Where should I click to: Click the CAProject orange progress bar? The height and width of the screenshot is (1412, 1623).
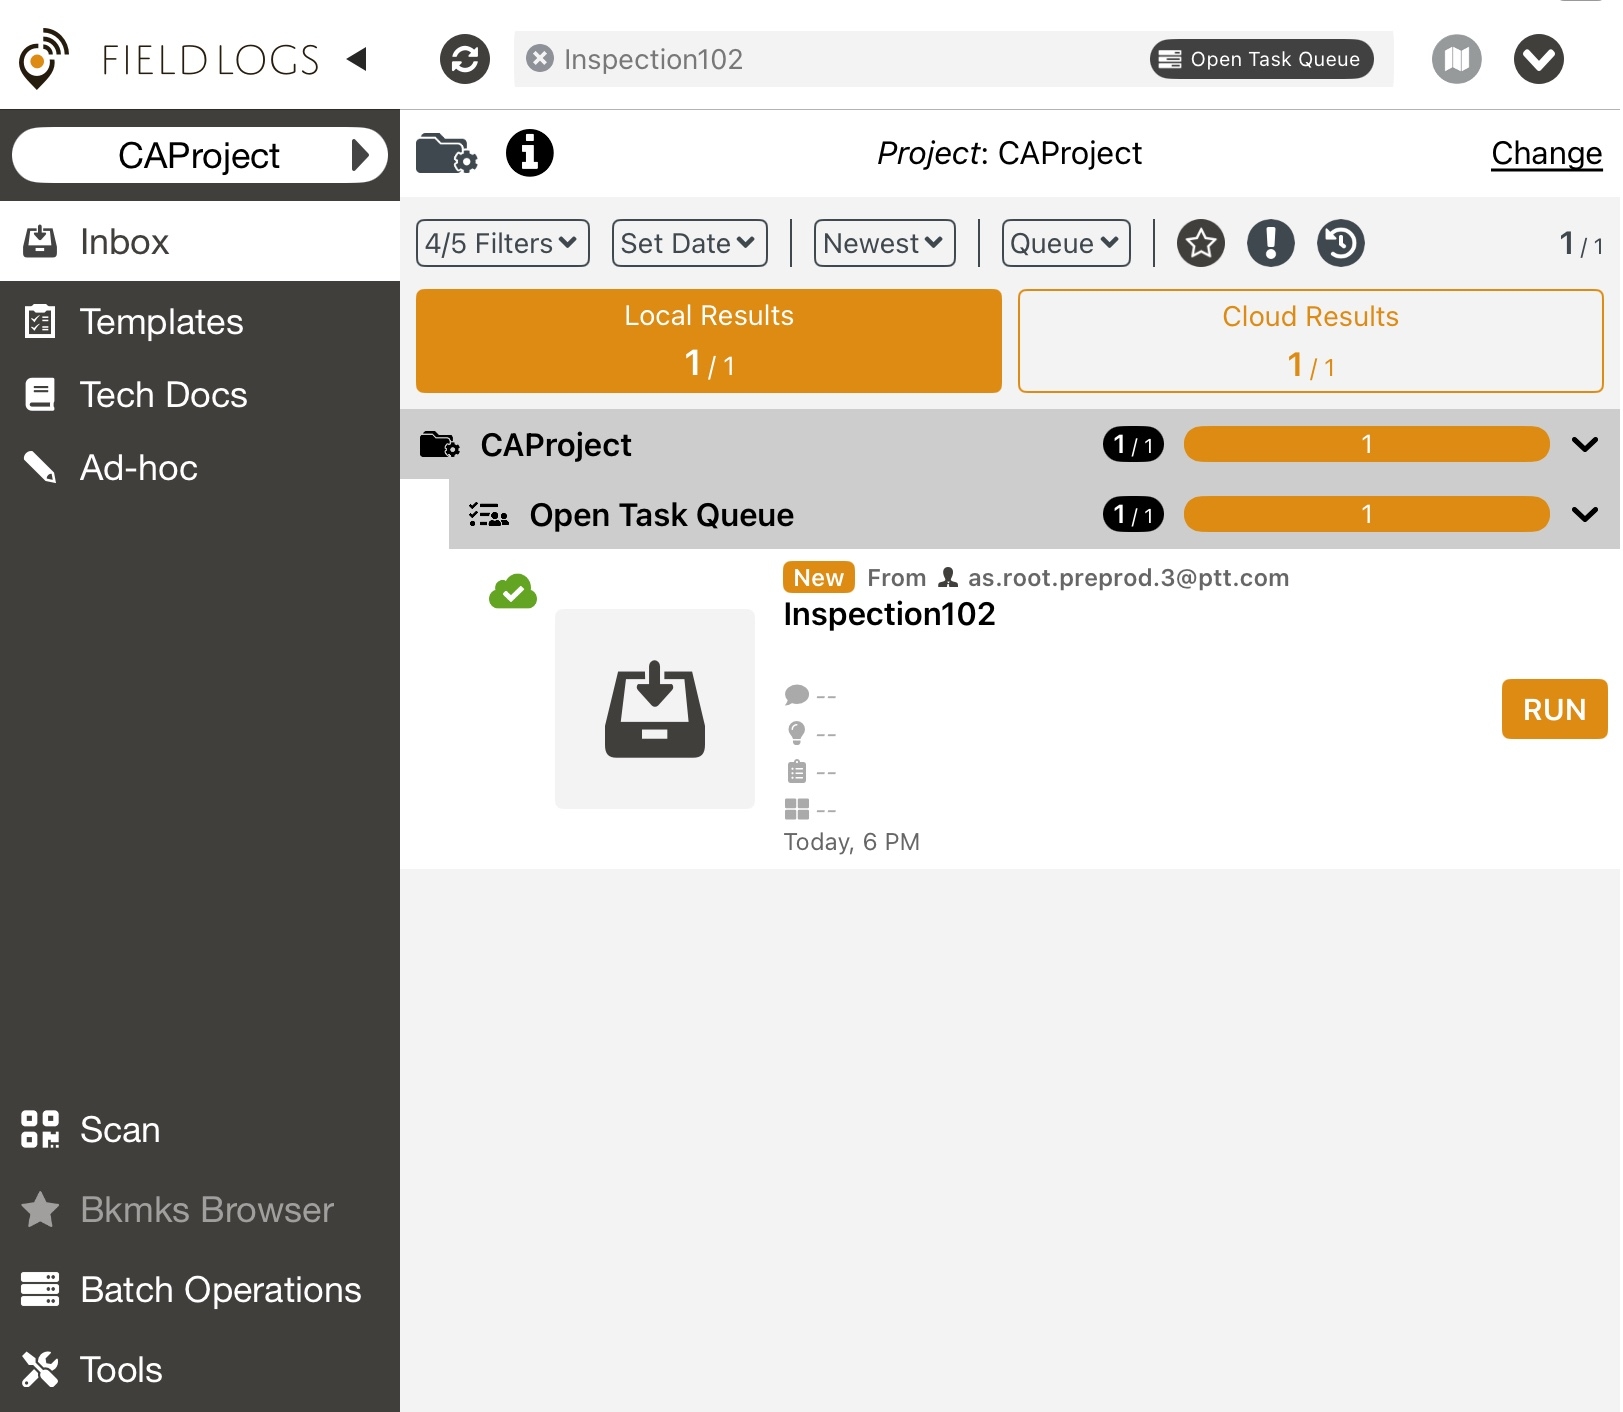[x=1366, y=444]
